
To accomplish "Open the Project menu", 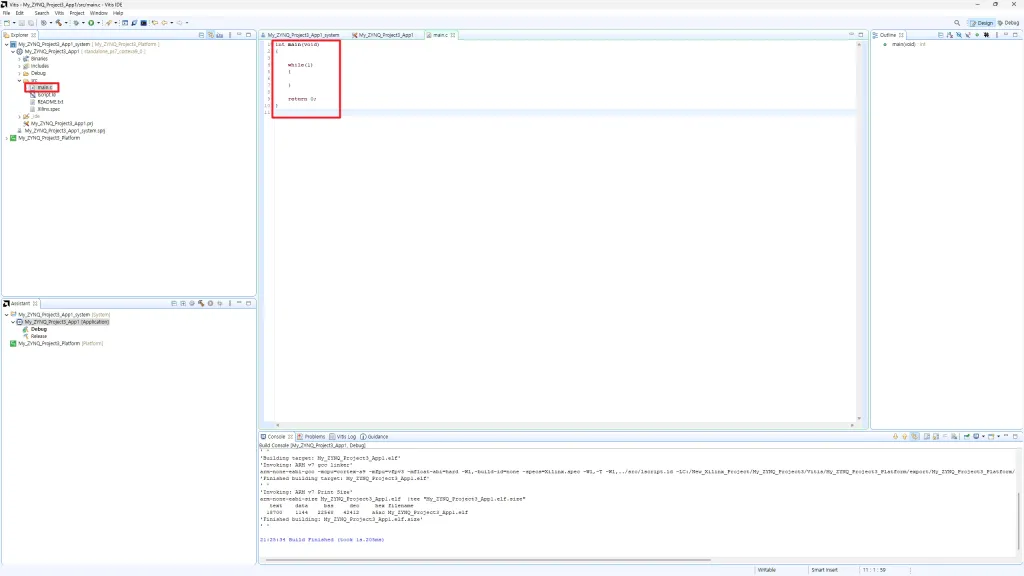I will 77,13.
